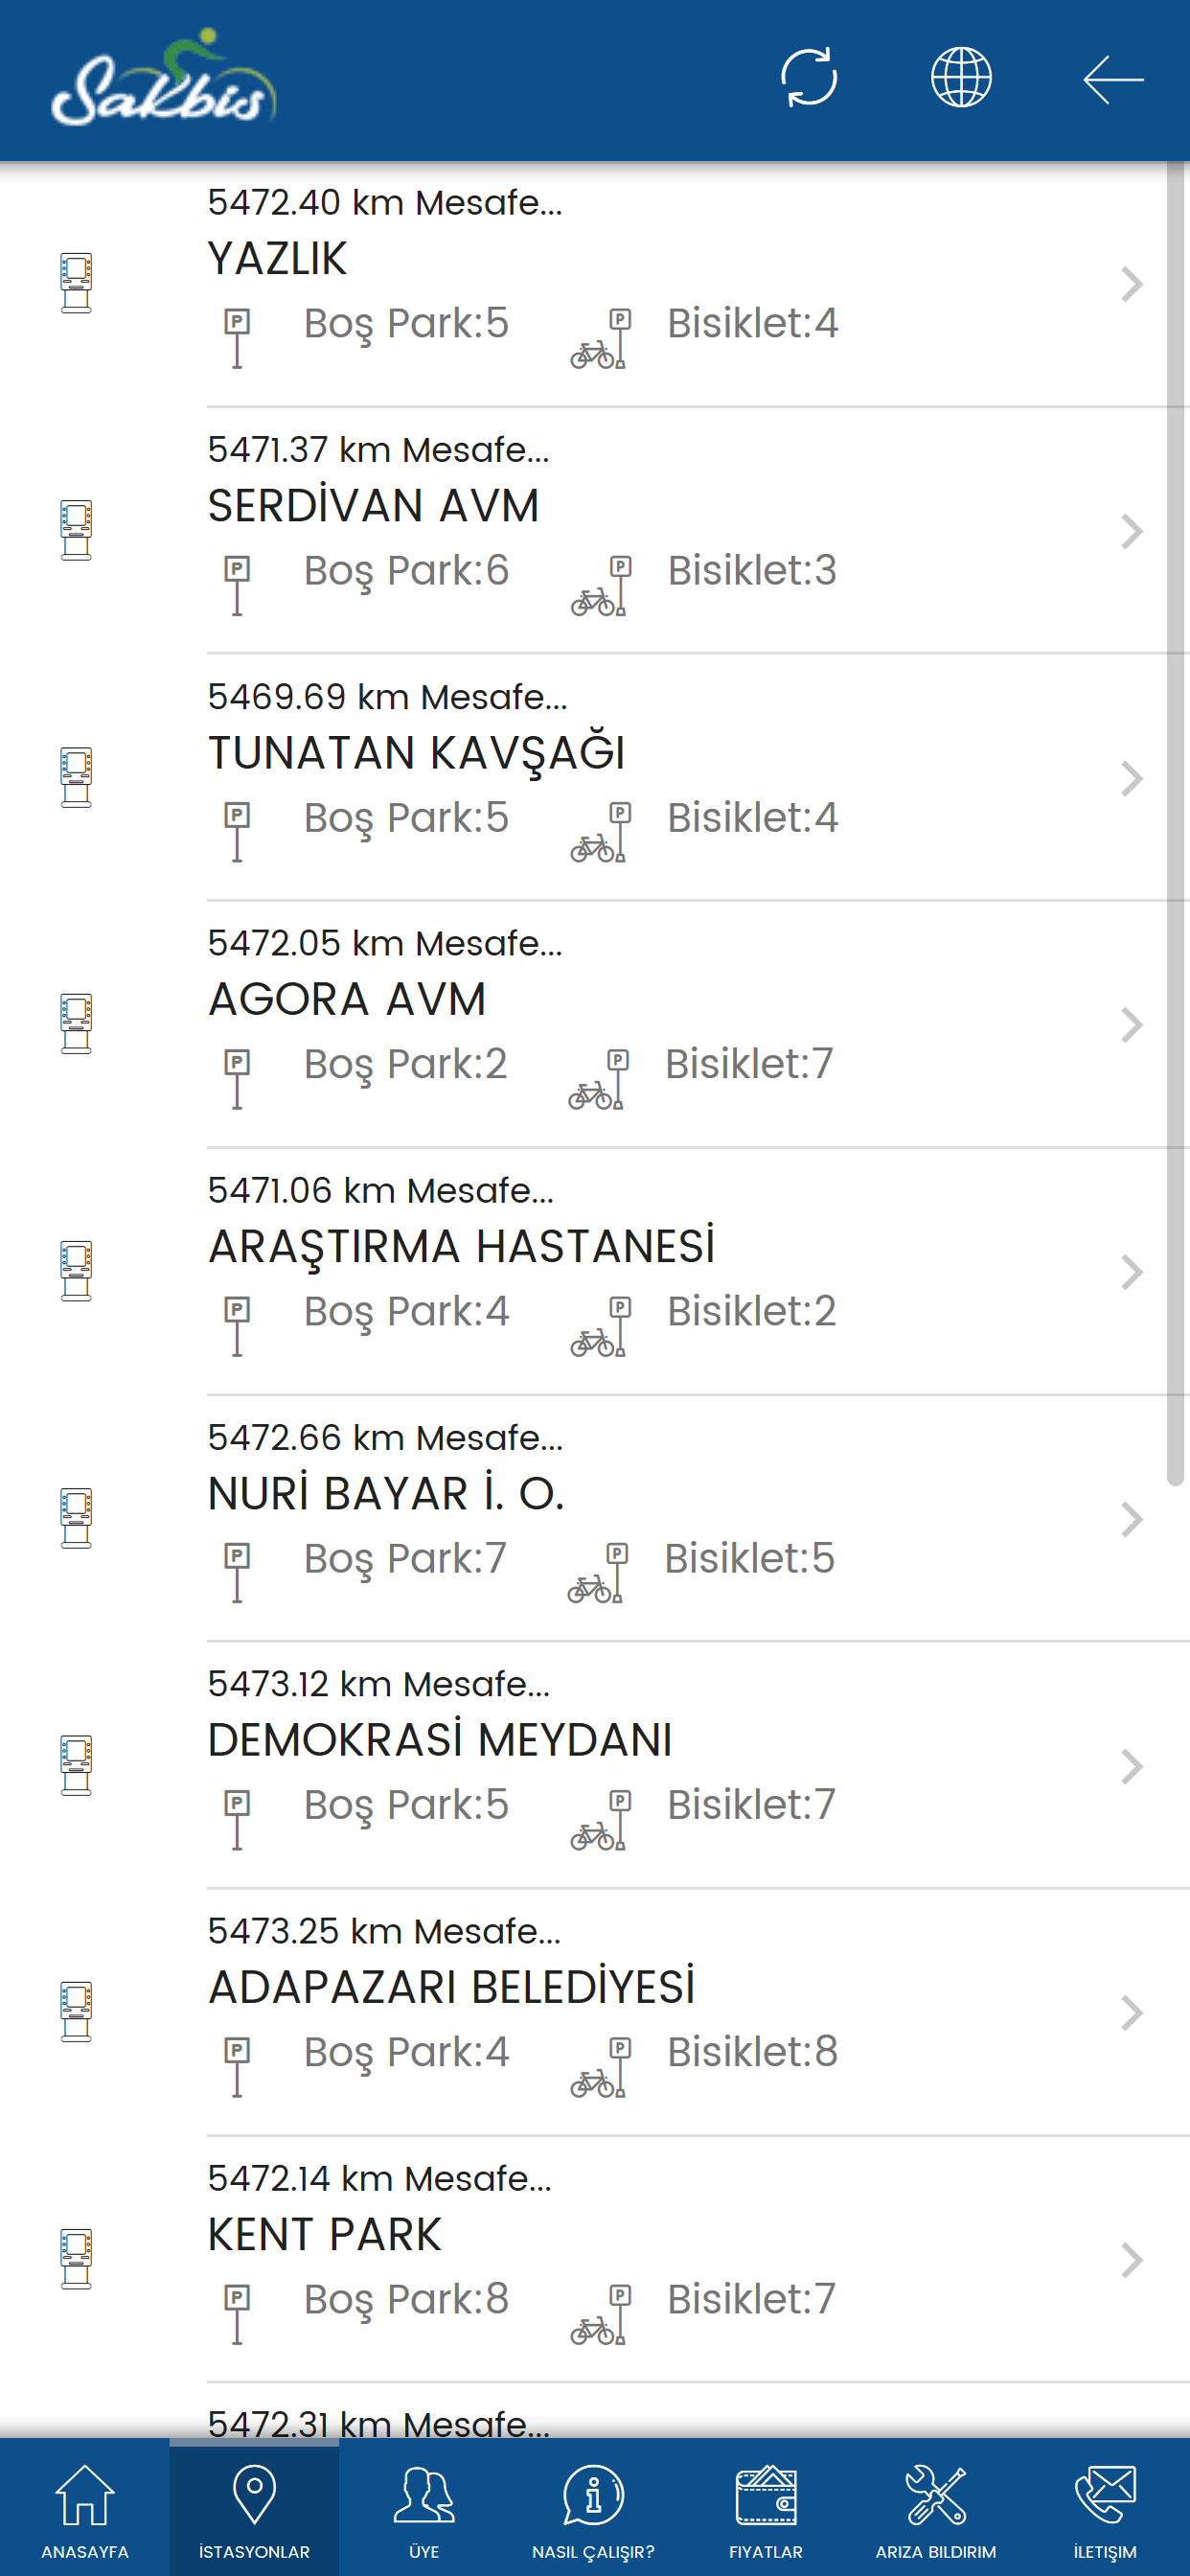Expand AGORA AVM station chevron
The image size is (1190, 2576).
(x=1131, y=1025)
